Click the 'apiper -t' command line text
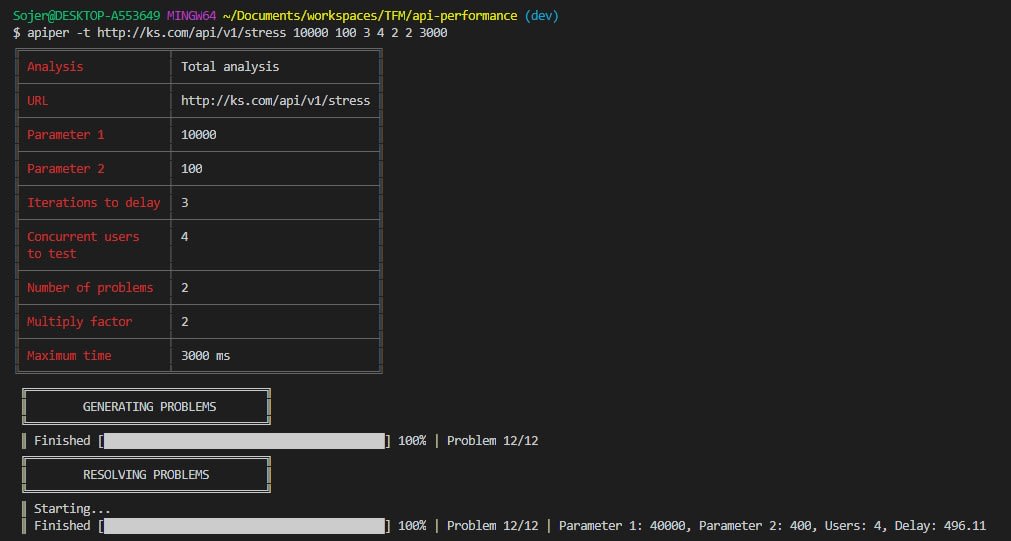The width and height of the screenshot is (1011, 541). (x=59, y=32)
